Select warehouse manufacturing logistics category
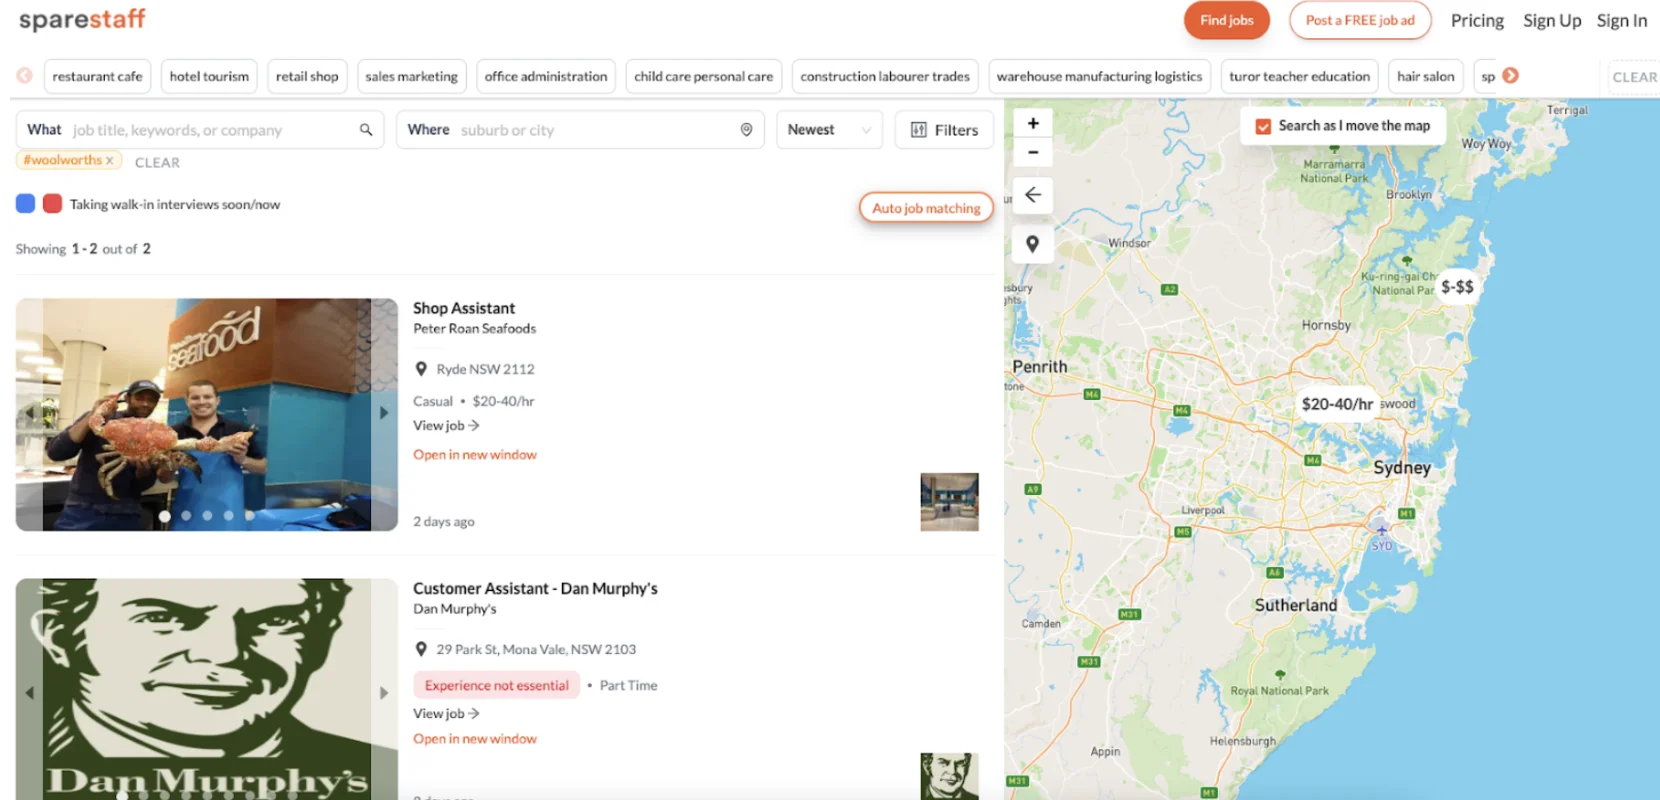The width and height of the screenshot is (1660, 800). [1099, 76]
